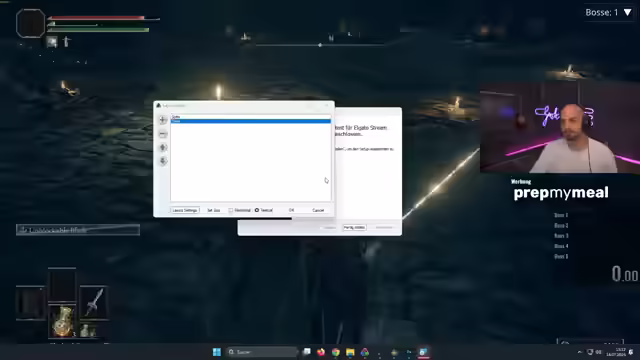Remove the component with the minus icon

(x=163, y=134)
